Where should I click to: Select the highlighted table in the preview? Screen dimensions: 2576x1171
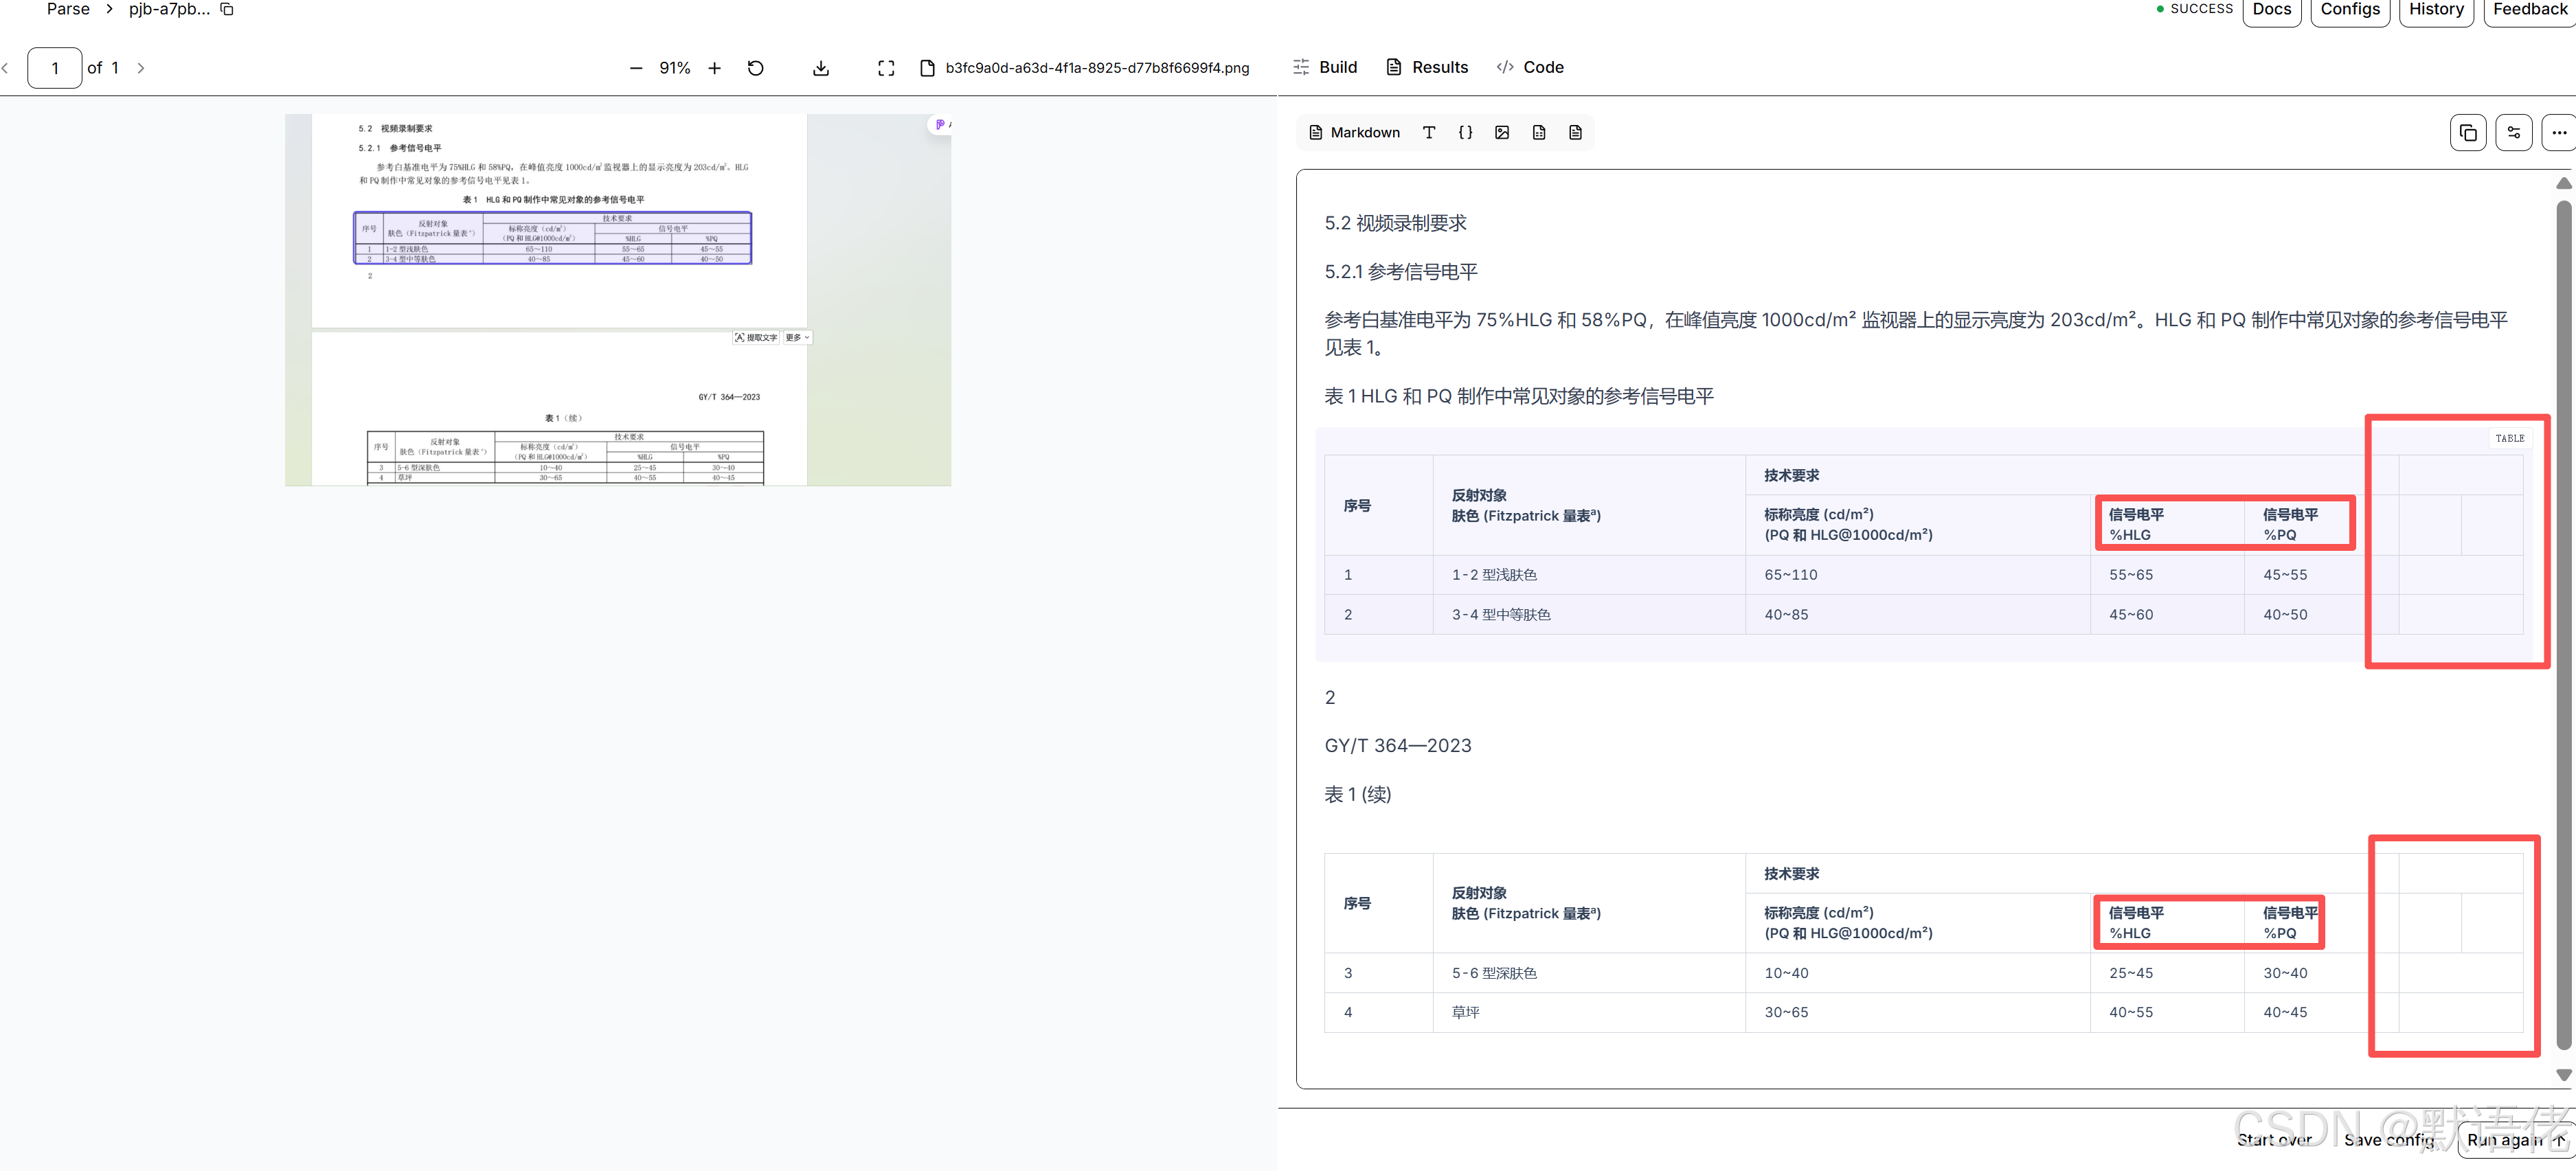click(552, 238)
